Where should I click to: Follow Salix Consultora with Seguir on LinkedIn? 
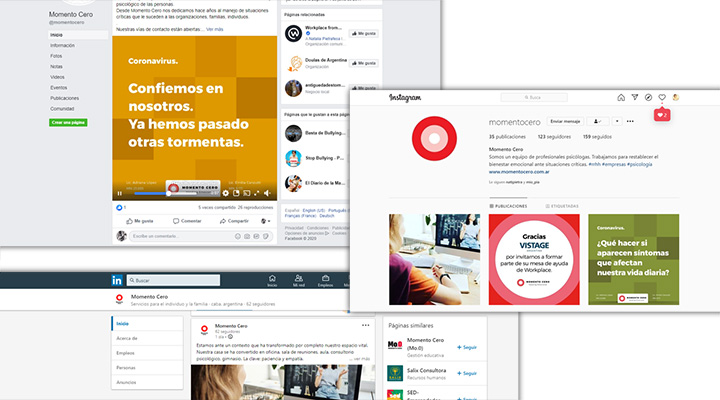[x=467, y=373]
